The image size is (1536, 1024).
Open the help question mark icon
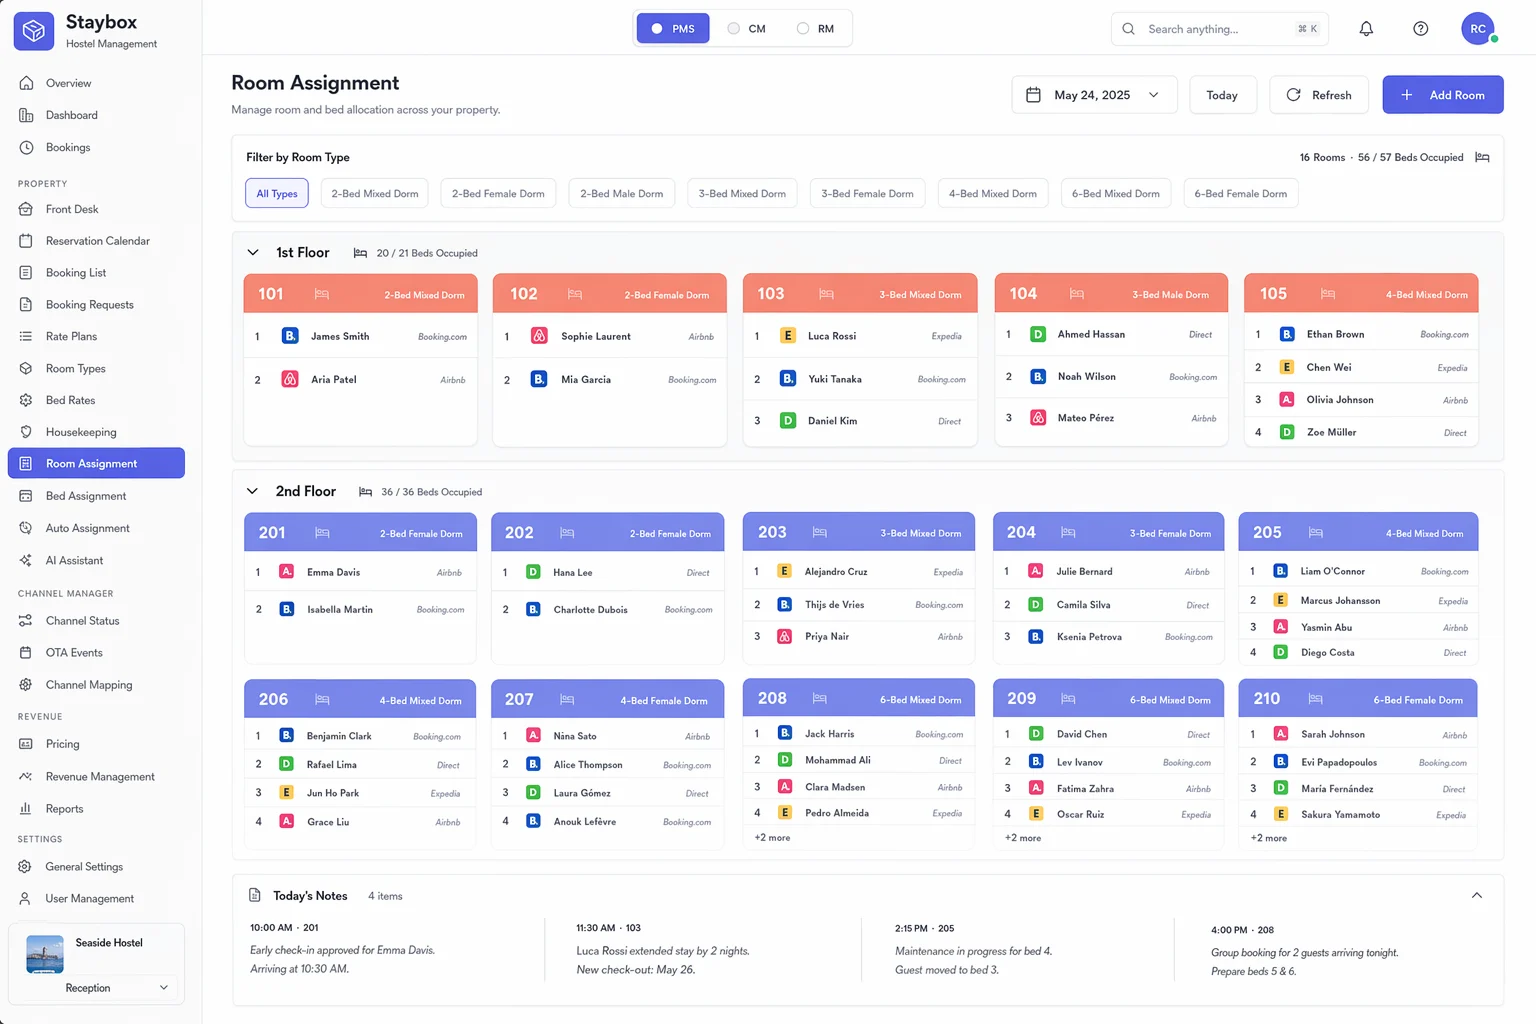(1420, 29)
